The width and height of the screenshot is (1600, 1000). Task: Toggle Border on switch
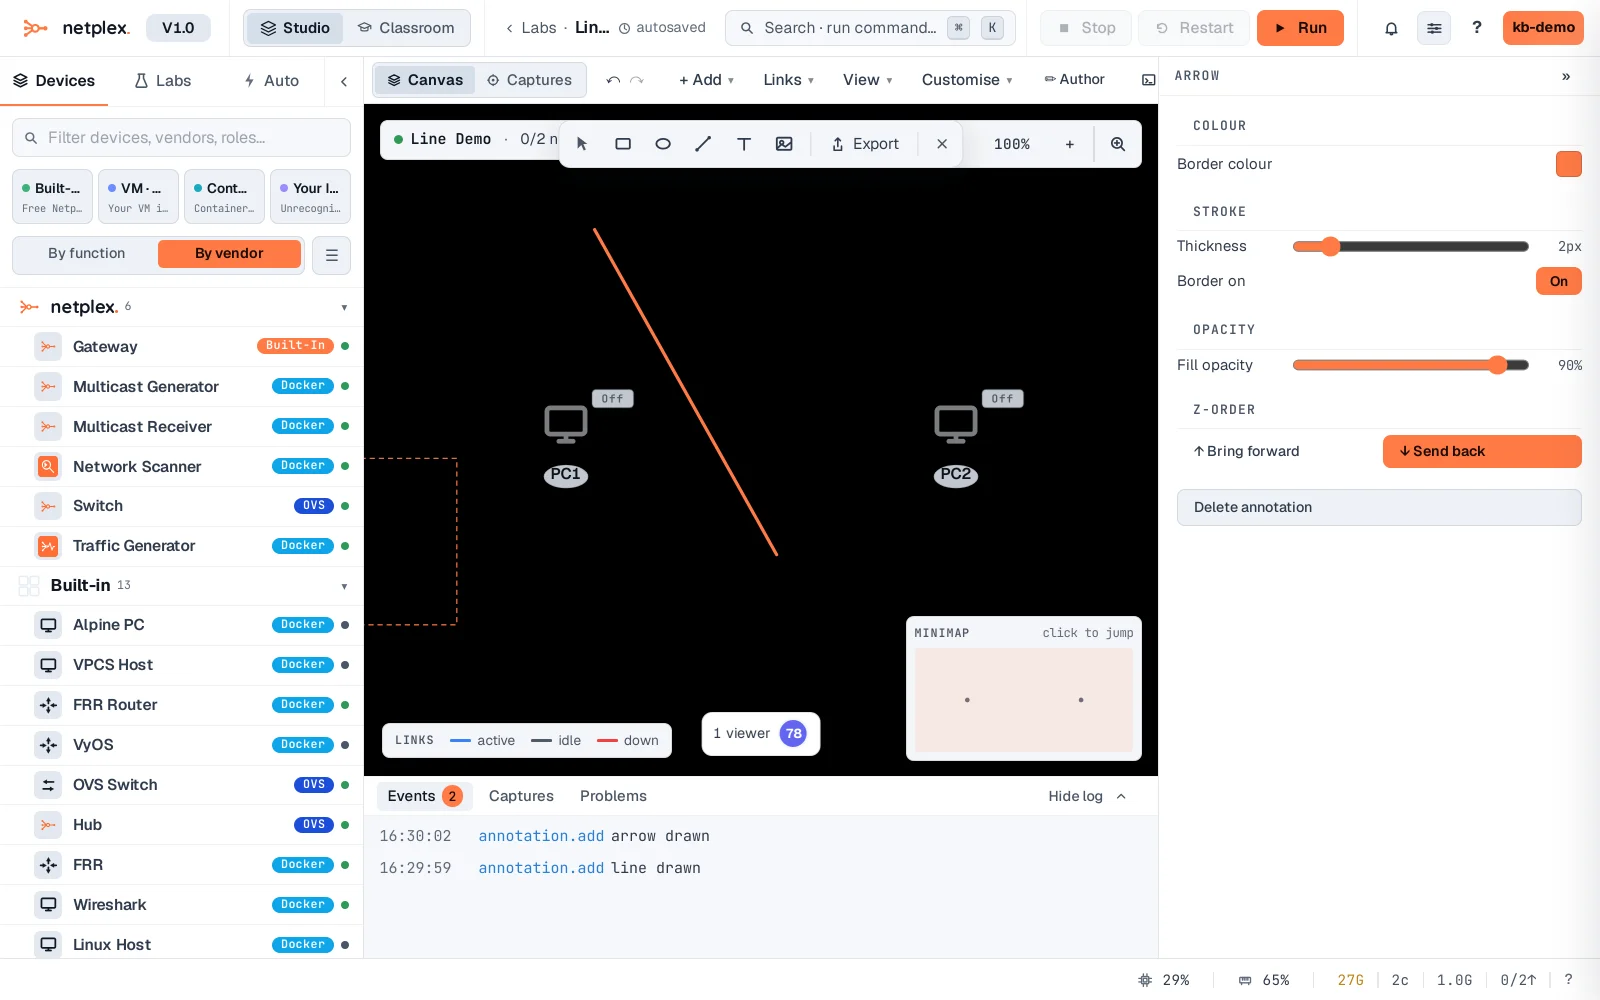(1558, 281)
